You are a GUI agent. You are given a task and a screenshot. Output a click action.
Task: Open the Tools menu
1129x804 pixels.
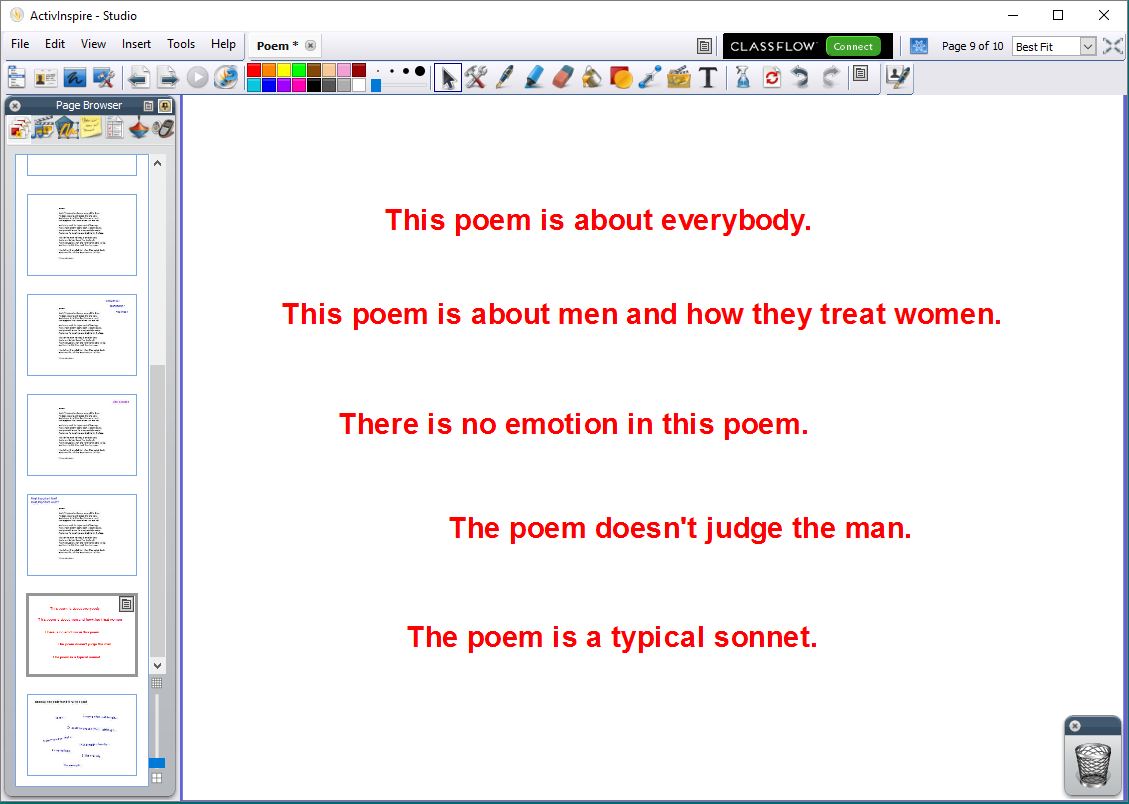coord(181,44)
